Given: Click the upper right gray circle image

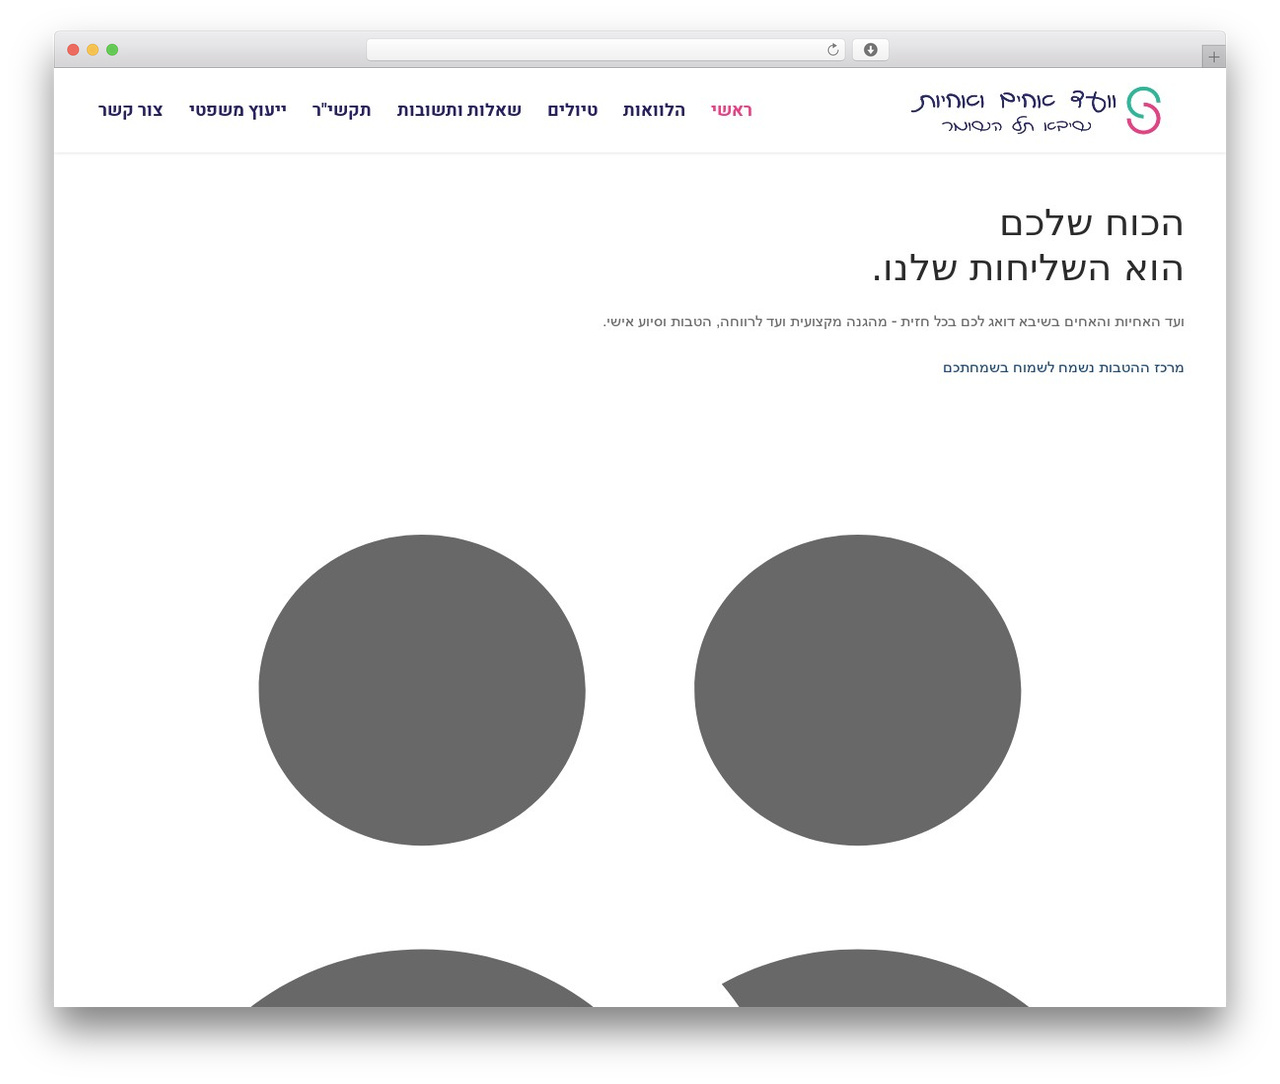Looking at the screenshot, I should click(x=857, y=690).
